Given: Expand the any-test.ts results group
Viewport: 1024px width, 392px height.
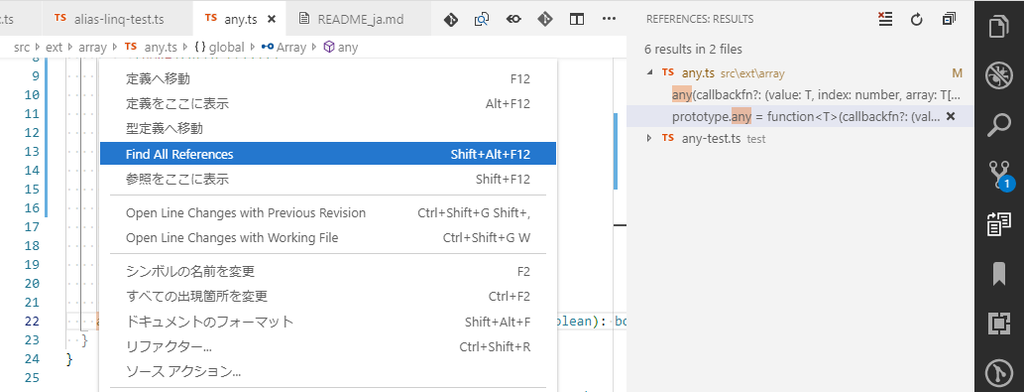Looking at the screenshot, I should click(x=649, y=138).
